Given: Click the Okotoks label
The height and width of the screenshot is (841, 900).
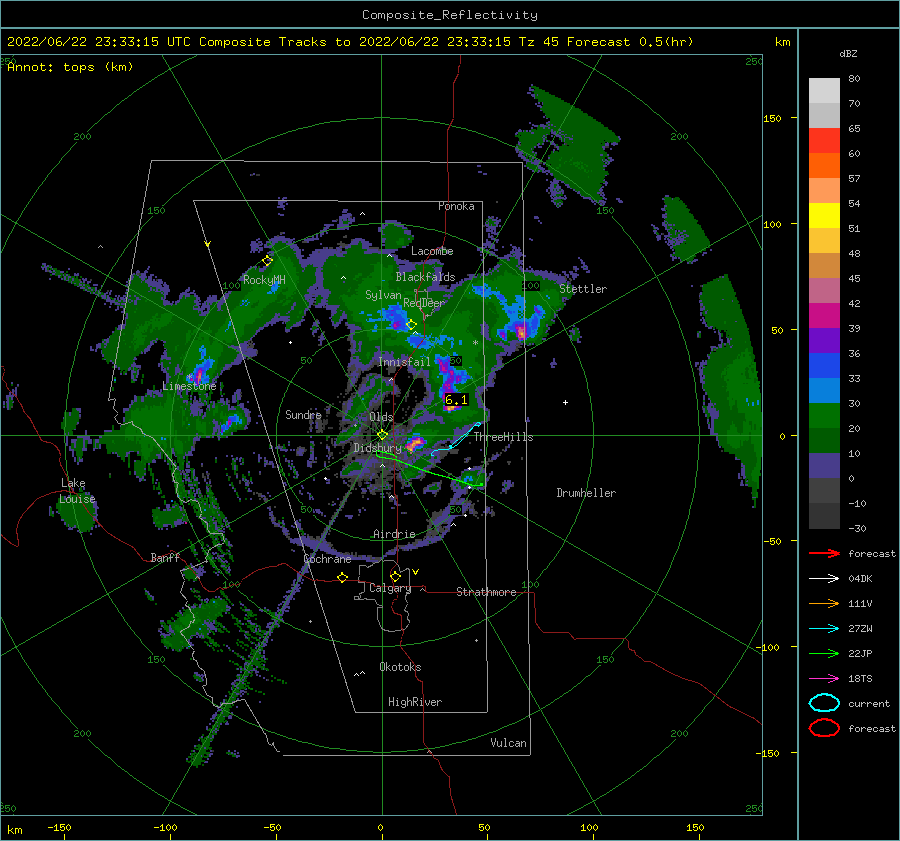Looking at the screenshot, I should click(400, 667).
